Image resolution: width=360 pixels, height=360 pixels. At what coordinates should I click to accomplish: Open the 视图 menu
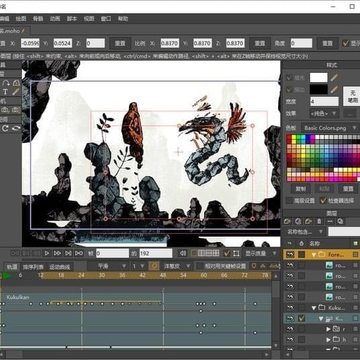pyautogui.click(x=89, y=19)
